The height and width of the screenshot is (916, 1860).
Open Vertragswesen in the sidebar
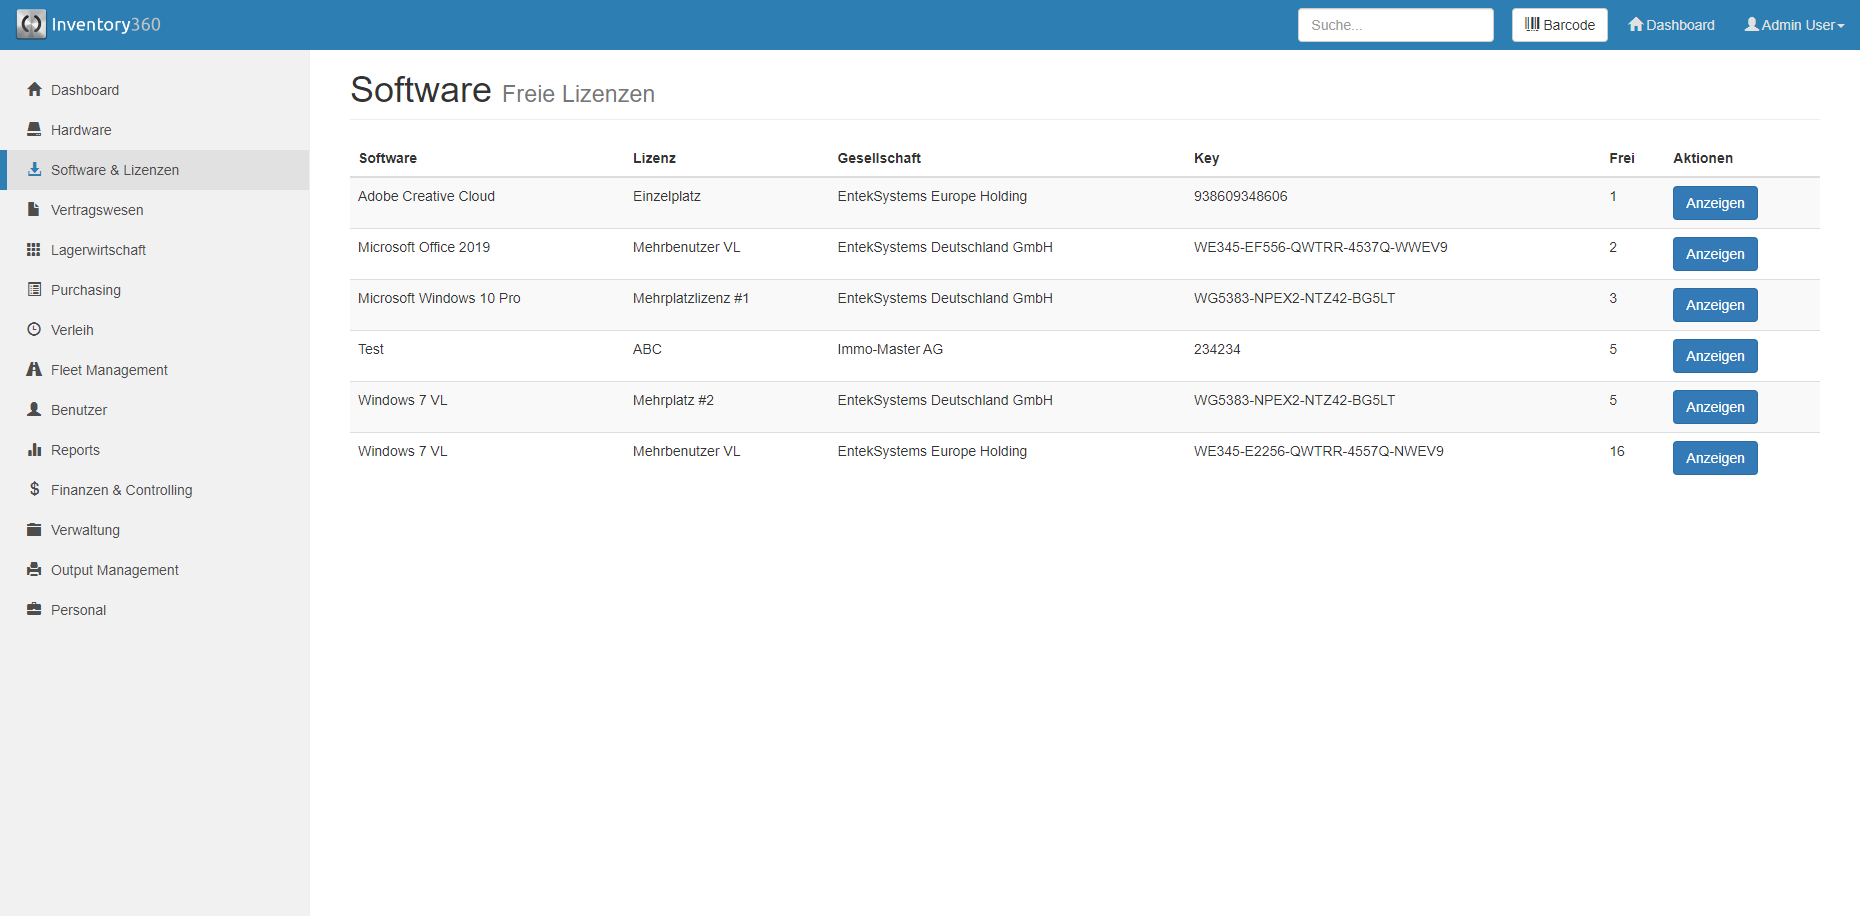pyautogui.click(x=97, y=210)
